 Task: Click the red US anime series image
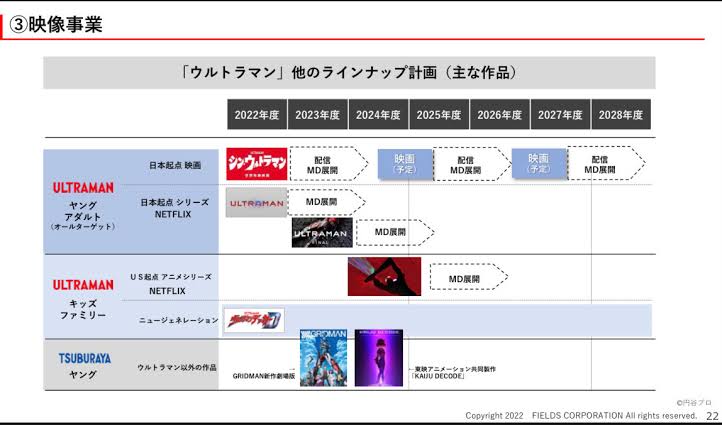point(384,277)
